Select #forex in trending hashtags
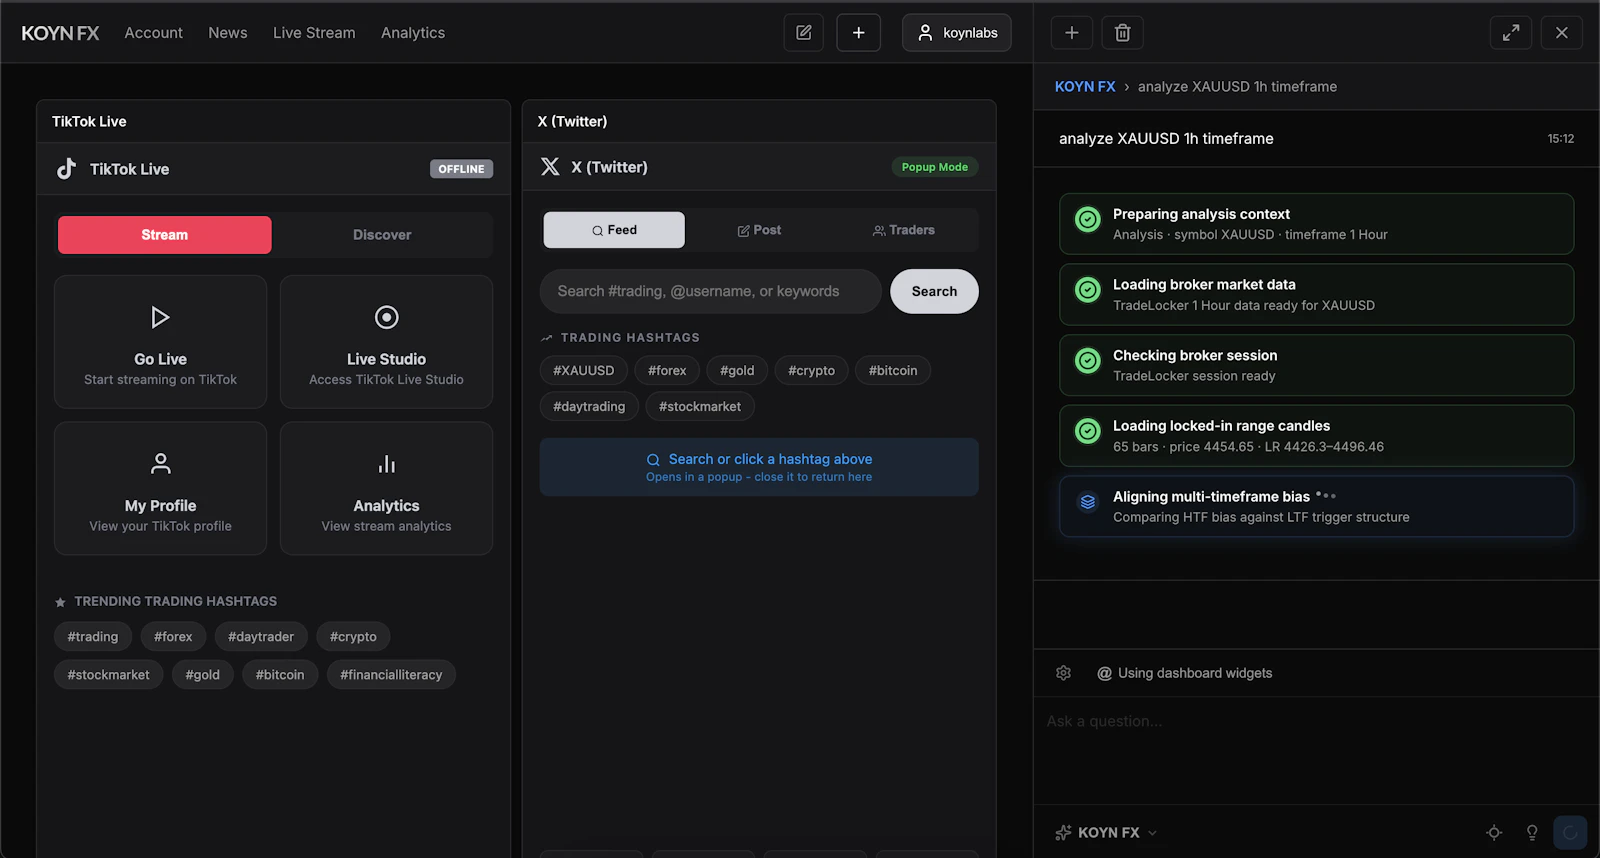 [x=173, y=637]
